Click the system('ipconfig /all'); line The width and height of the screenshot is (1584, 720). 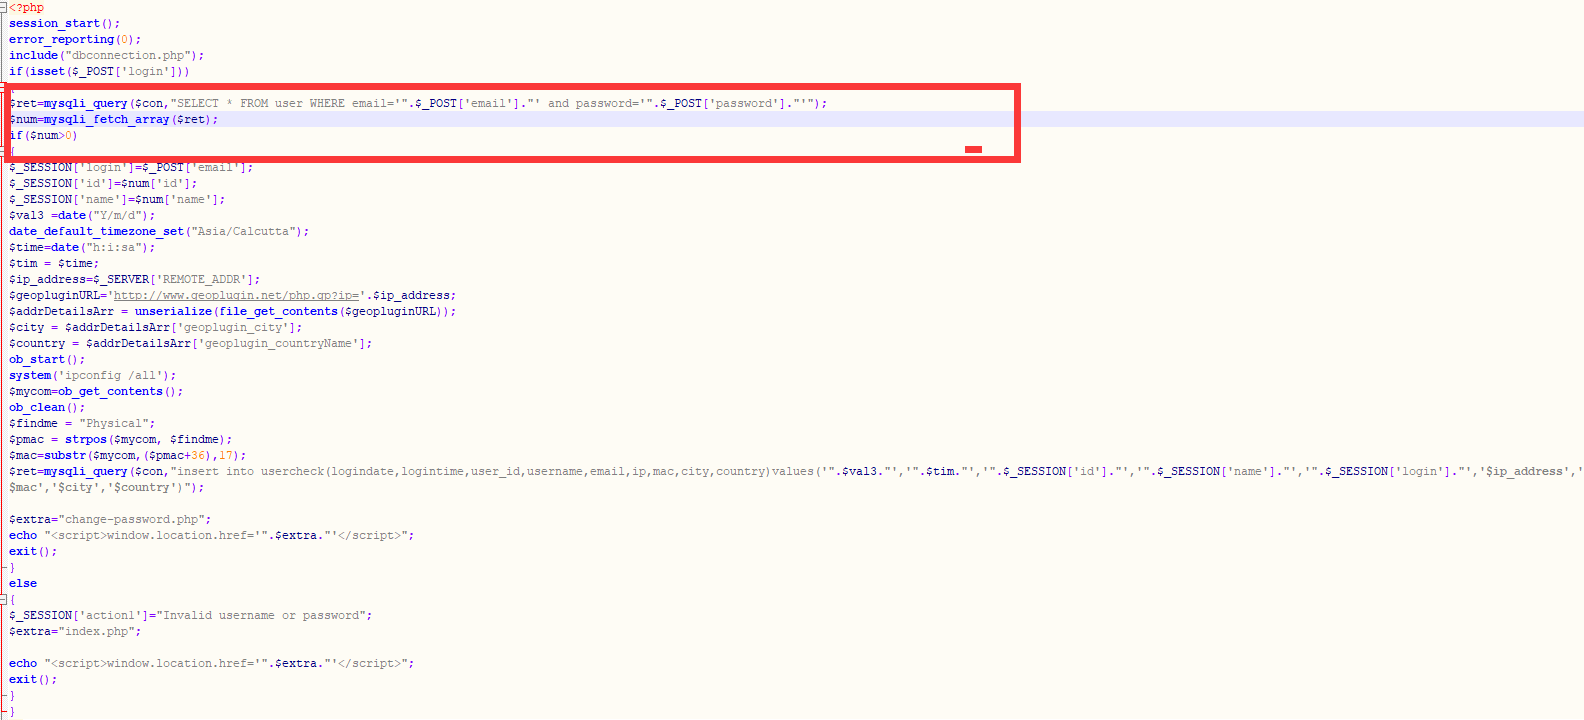pyautogui.click(x=93, y=376)
